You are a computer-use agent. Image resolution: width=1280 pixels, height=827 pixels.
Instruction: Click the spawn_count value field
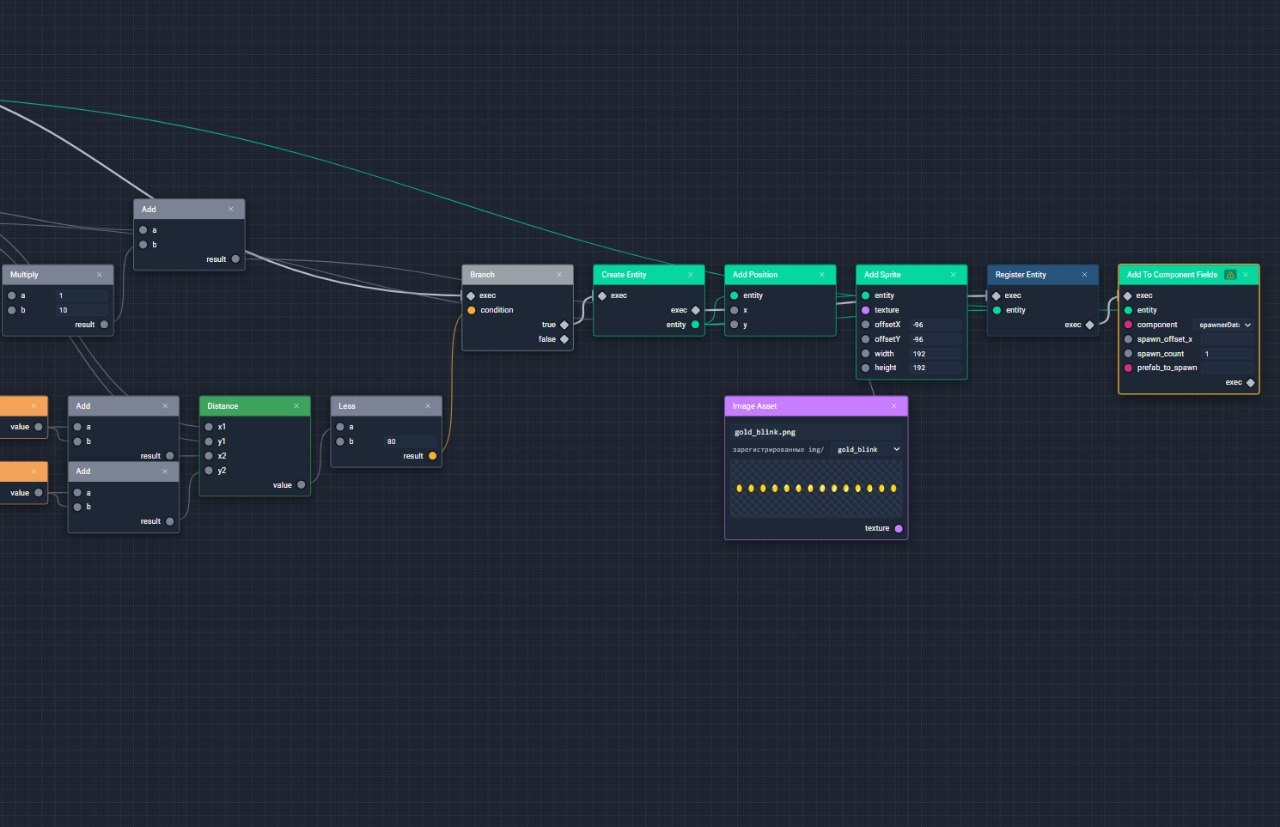tap(1227, 354)
